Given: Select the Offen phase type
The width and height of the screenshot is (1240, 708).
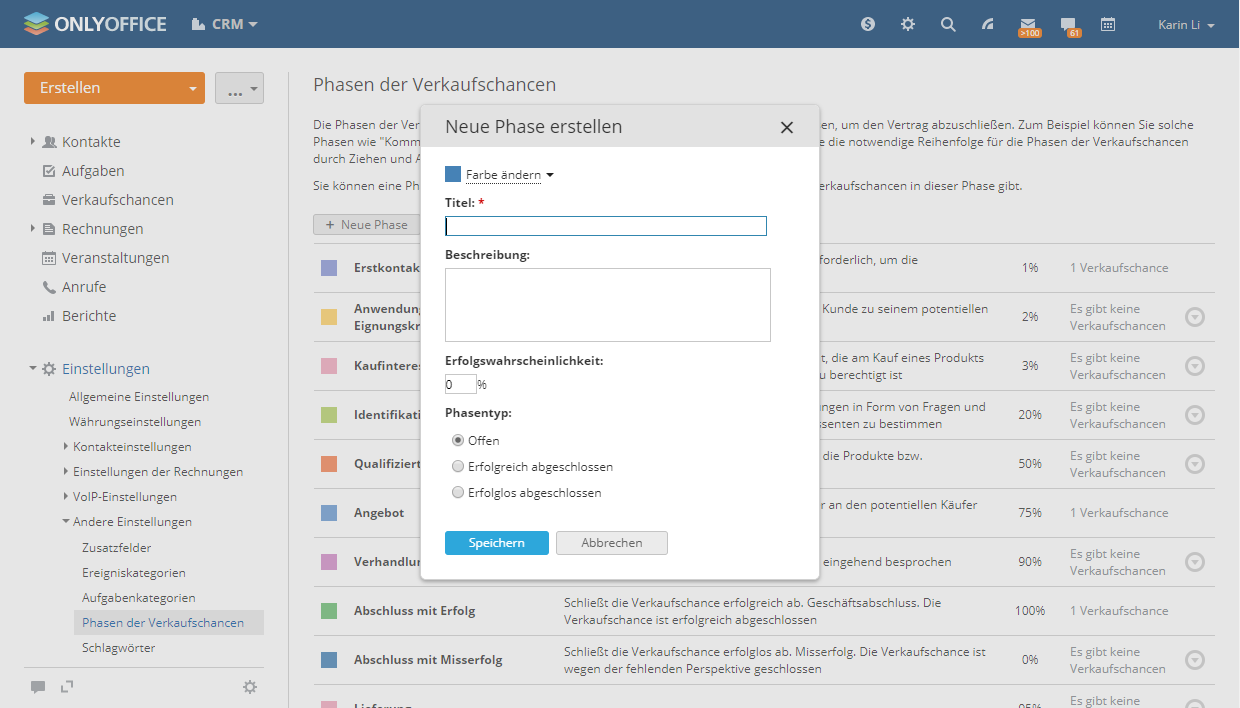Looking at the screenshot, I should point(458,440).
